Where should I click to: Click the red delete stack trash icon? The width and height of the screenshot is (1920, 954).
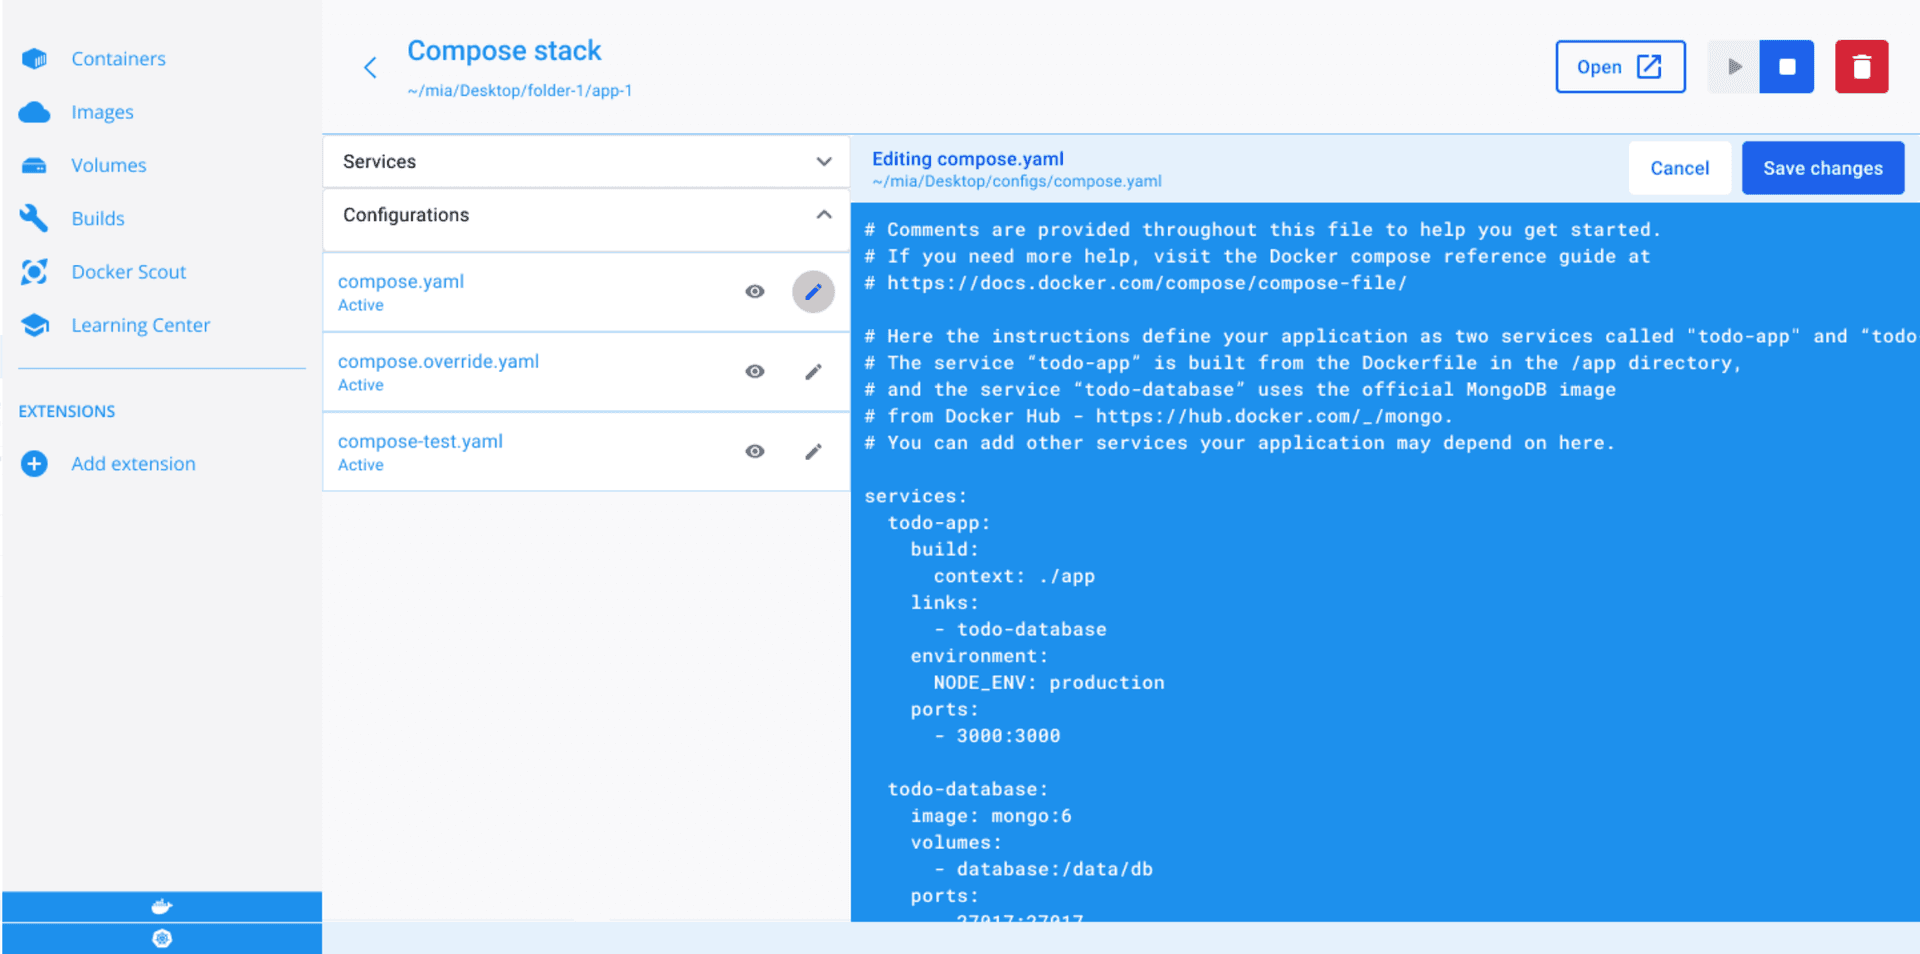pos(1860,67)
